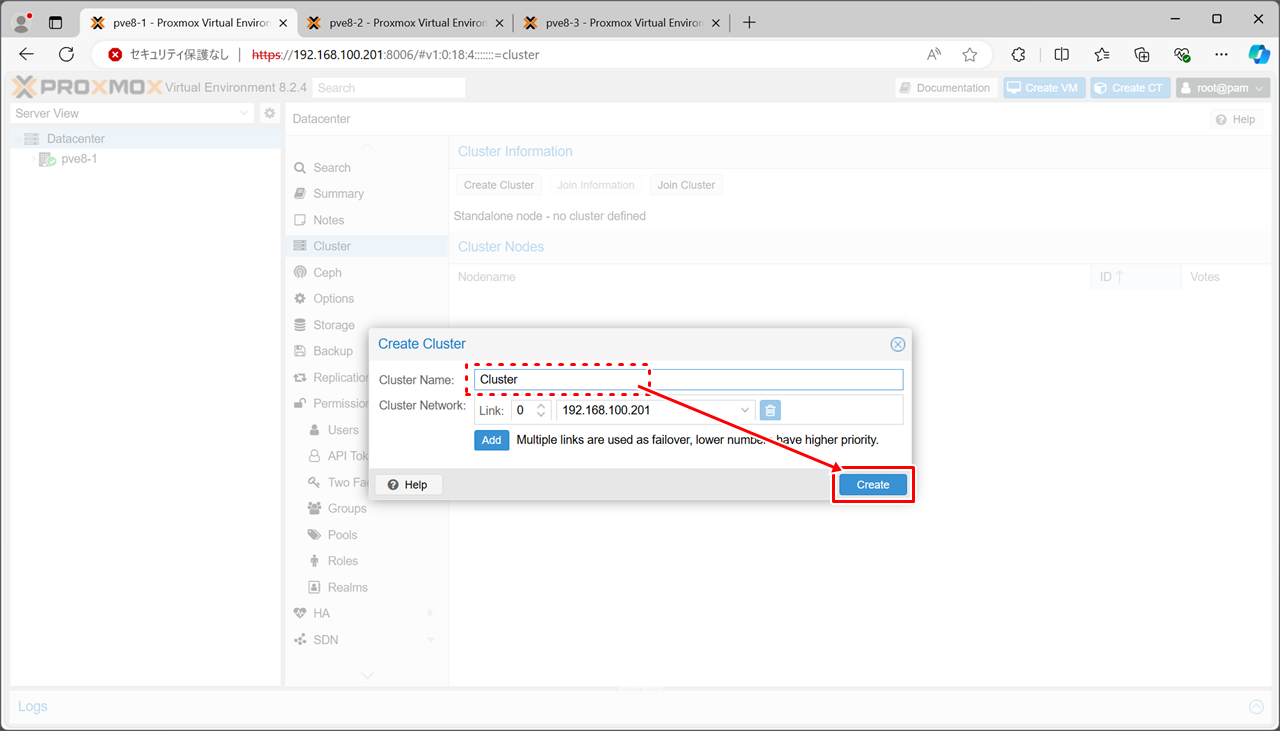Open browser extensions puzzle icon

1019,55
